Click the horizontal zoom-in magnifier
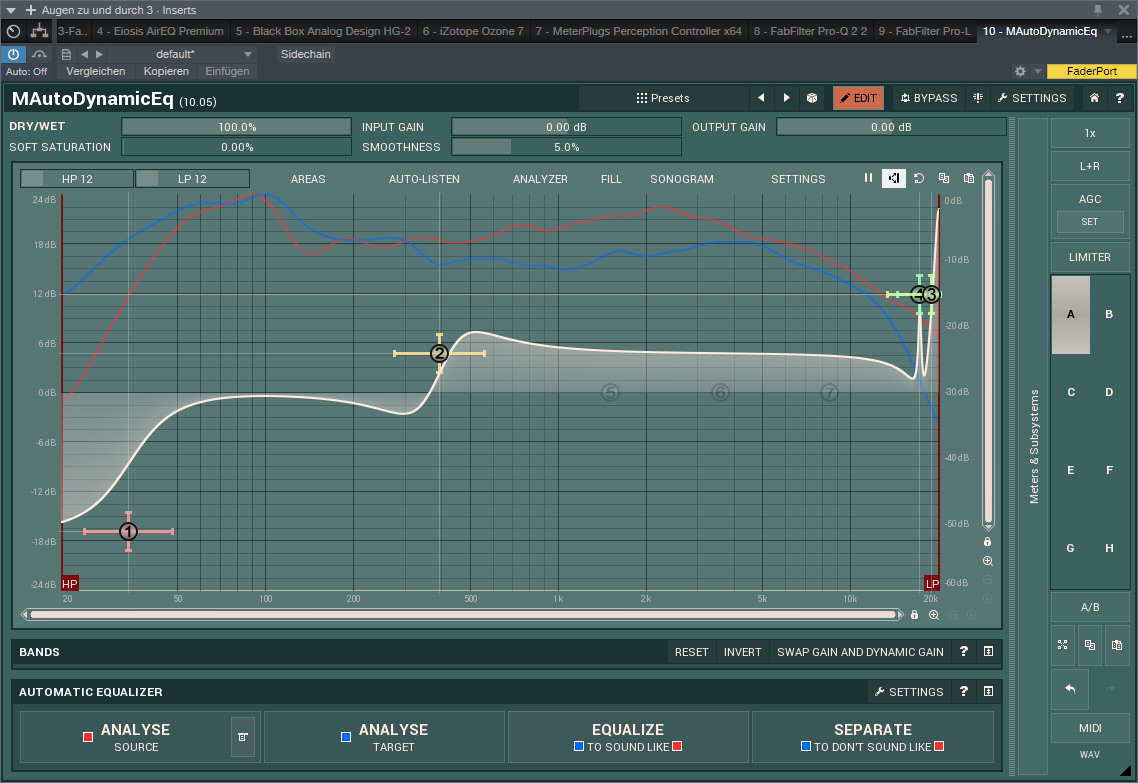The width and height of the screenshot is (1138, 783). click(934, 615)
